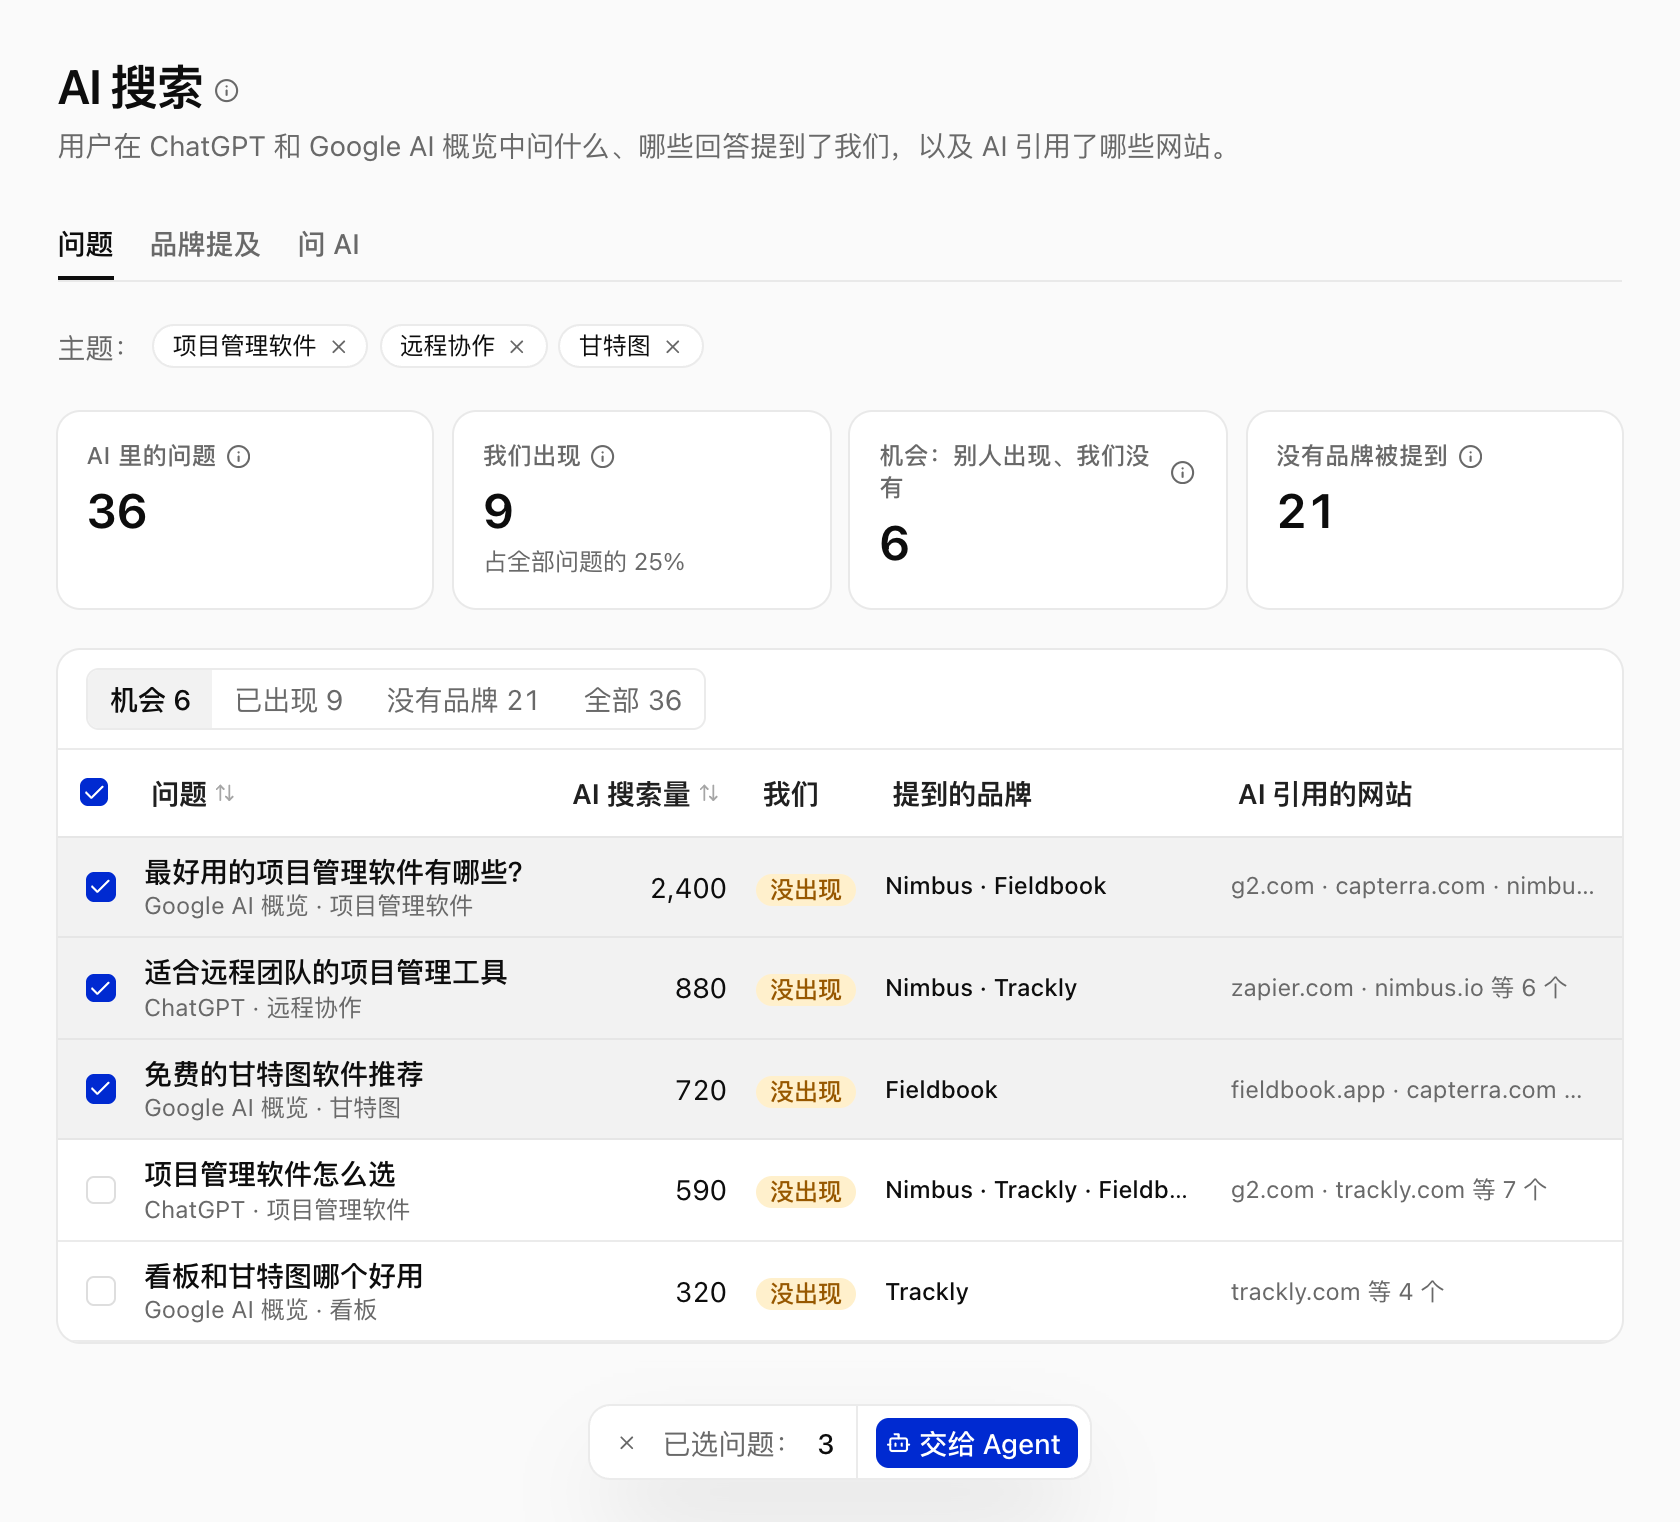Click zapier.com · nimbus.io 等 6 个 cell
Viewport: 1680px width, 1522px height.
(1399, 988)
